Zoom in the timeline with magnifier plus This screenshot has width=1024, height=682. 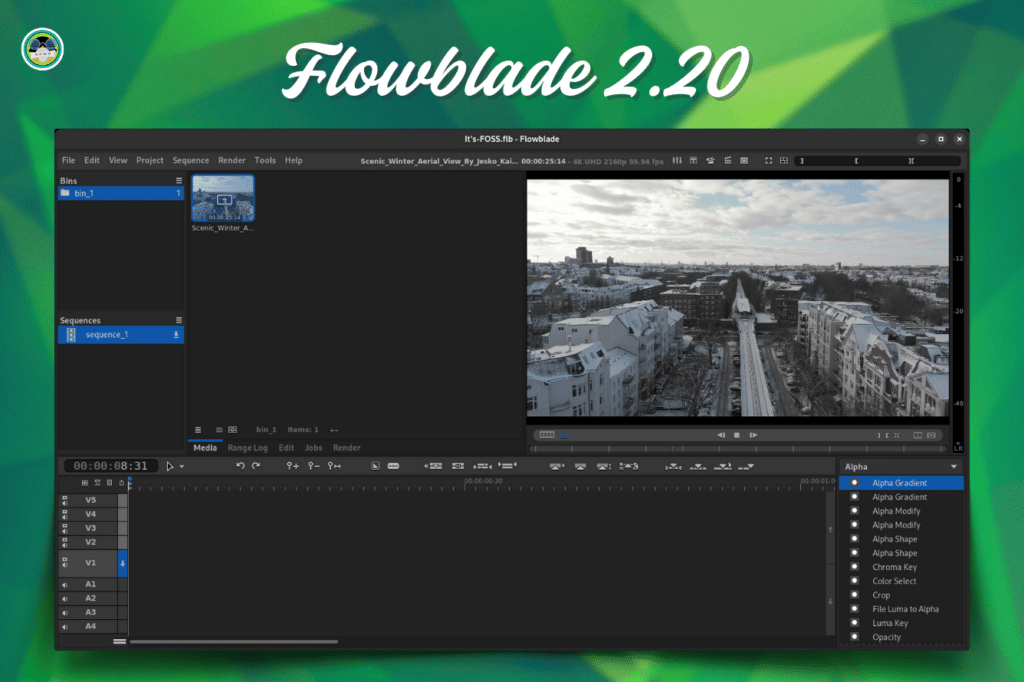coord(292,466)
